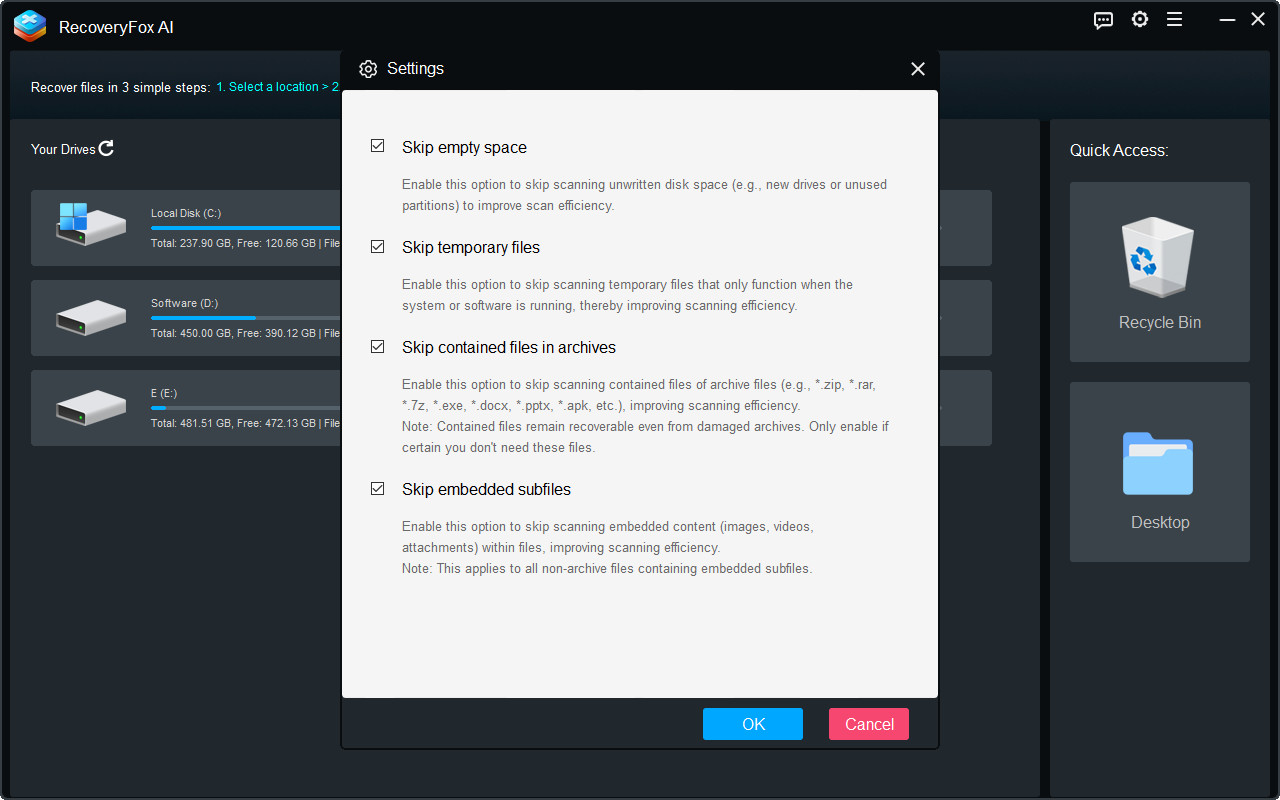Click the gear icon in the Settings dialog header
This screenshot has width=1280, height=800.
(368, 69)
